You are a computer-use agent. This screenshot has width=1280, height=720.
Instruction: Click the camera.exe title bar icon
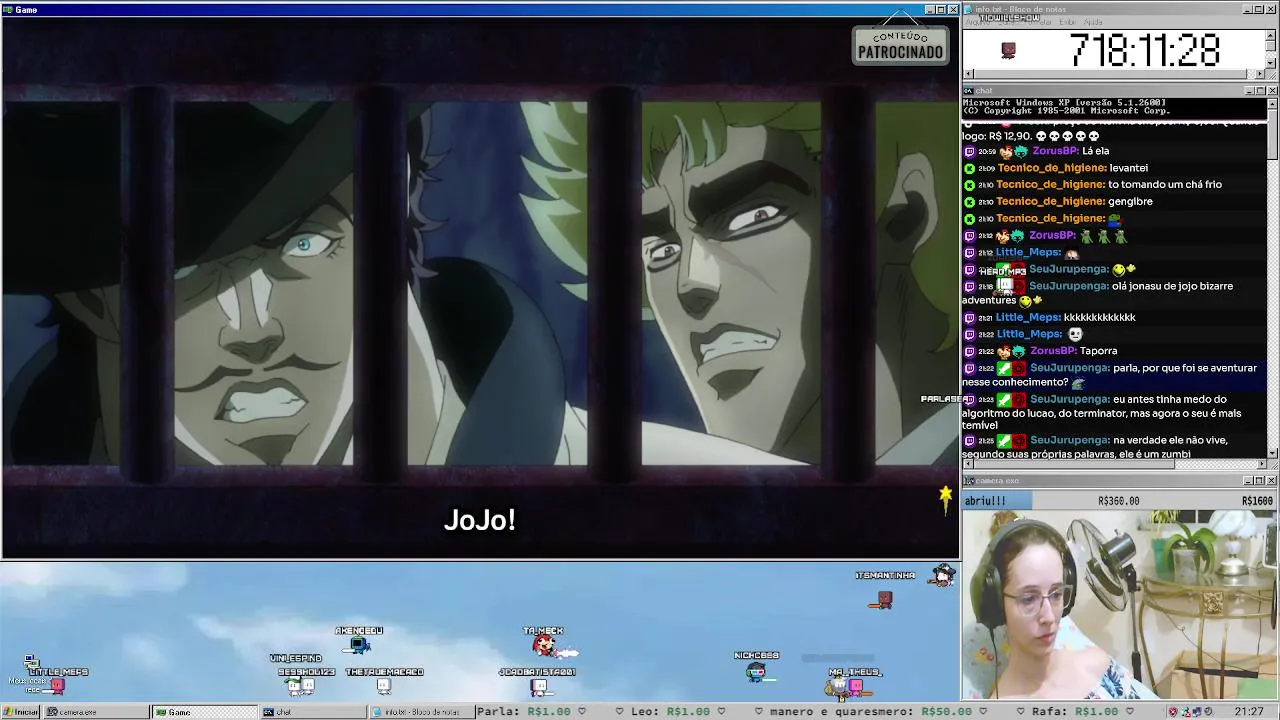pyautogui.click(x=968, y=481)
